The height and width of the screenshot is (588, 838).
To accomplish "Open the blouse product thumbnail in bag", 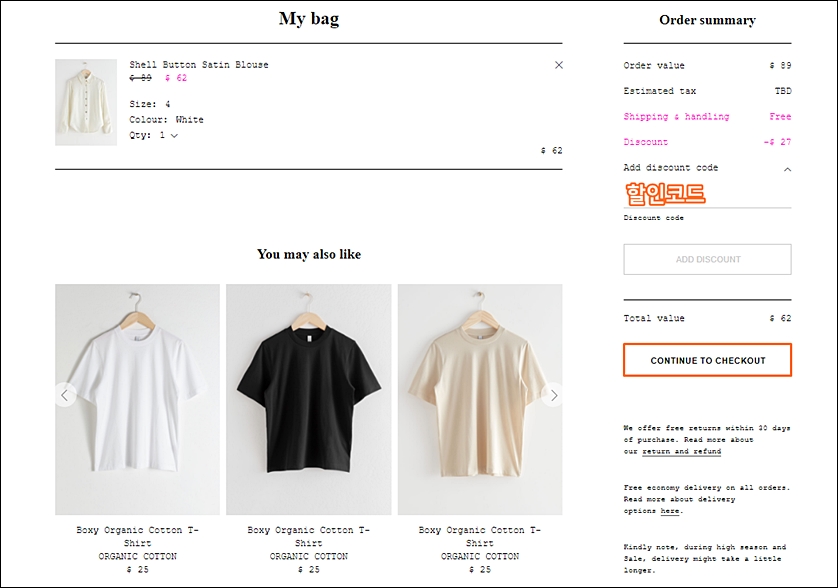I will tap(86, 102).
